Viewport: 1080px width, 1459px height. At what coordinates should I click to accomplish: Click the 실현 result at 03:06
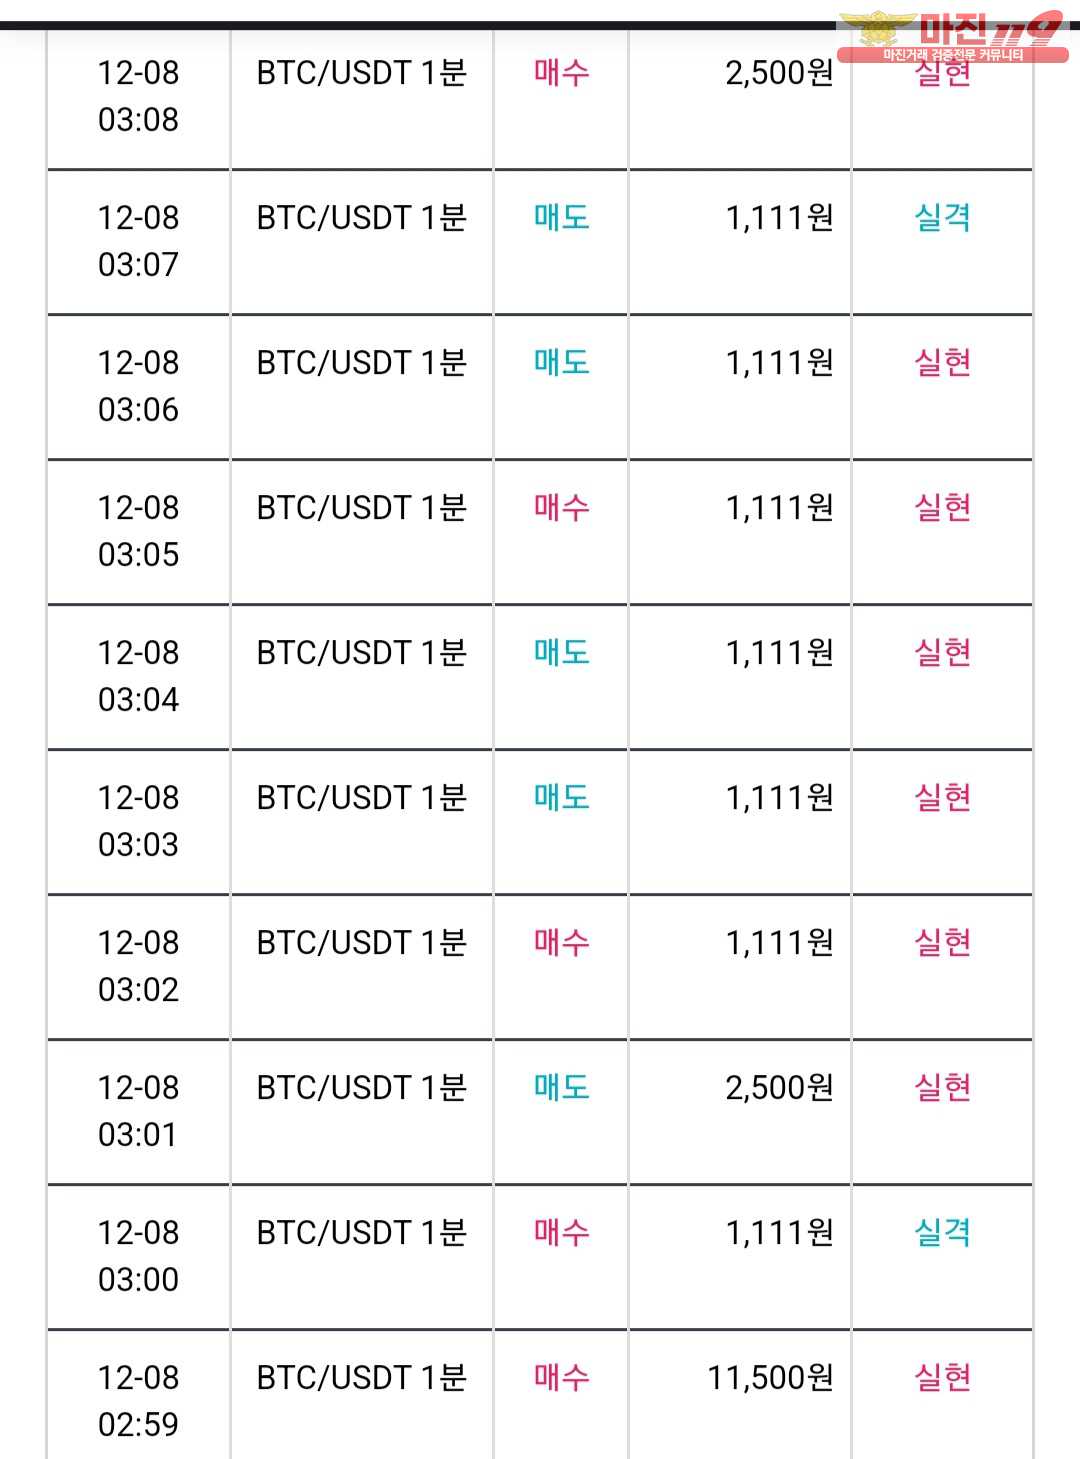click(x=942, y=363)
